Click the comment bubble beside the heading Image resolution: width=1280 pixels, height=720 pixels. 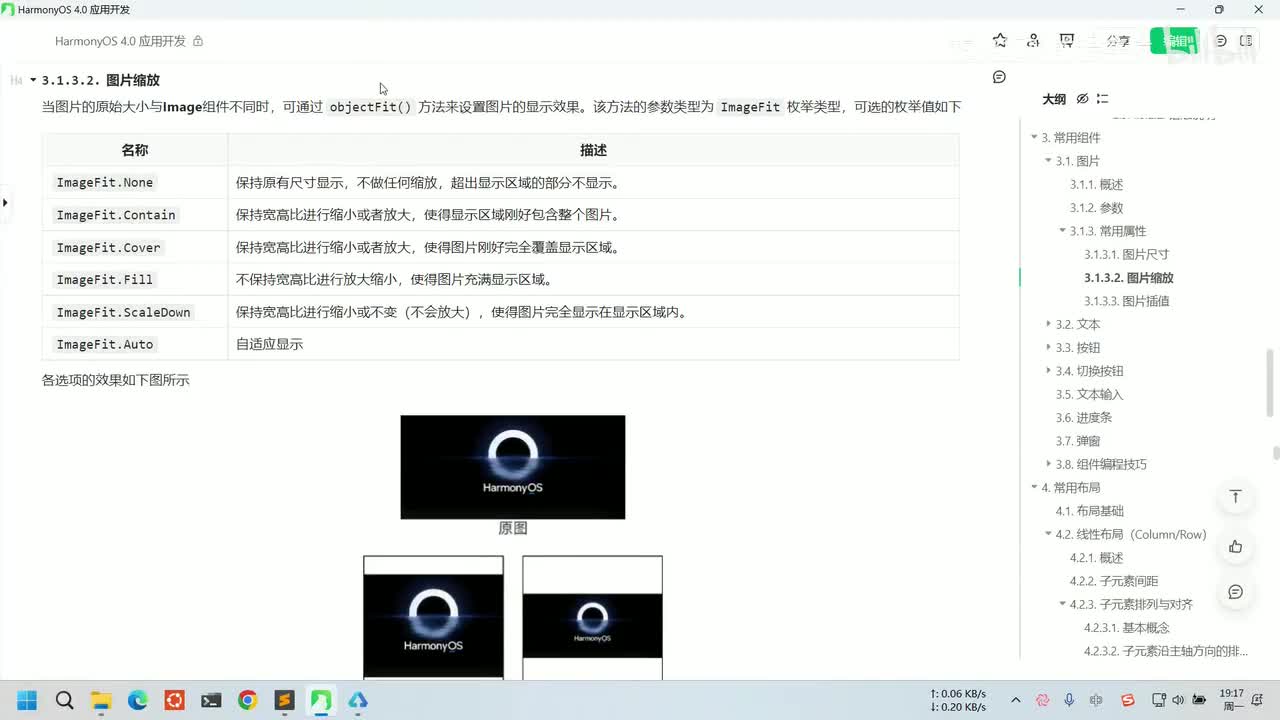[999, 77]
